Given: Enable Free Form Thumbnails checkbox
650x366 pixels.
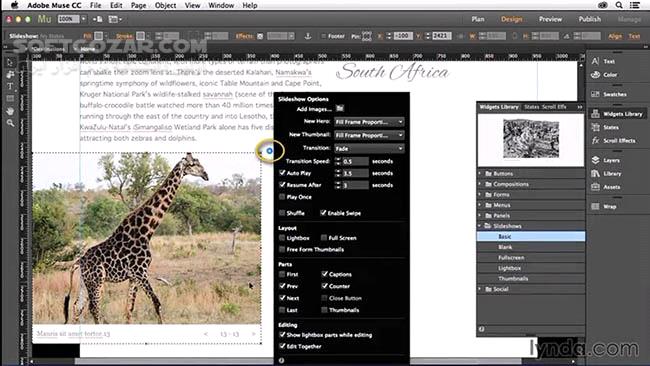Looking at the screenshot, I should (x=282, y=249).
